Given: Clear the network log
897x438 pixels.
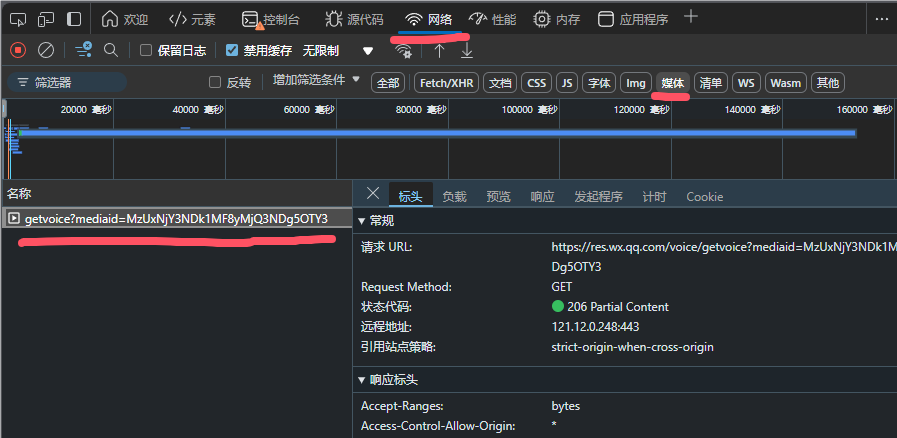Looking at the screenshot, I should 46,50.
